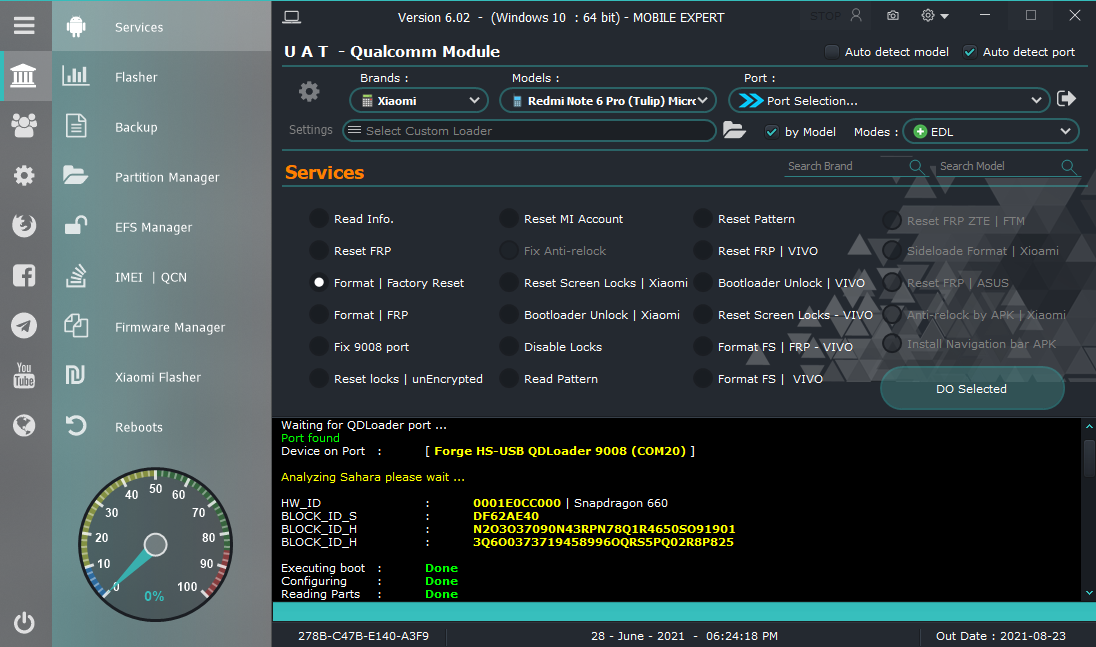Select Format | Factory Reset radio option
The image size is (1096, 647).
coord(319,283)
